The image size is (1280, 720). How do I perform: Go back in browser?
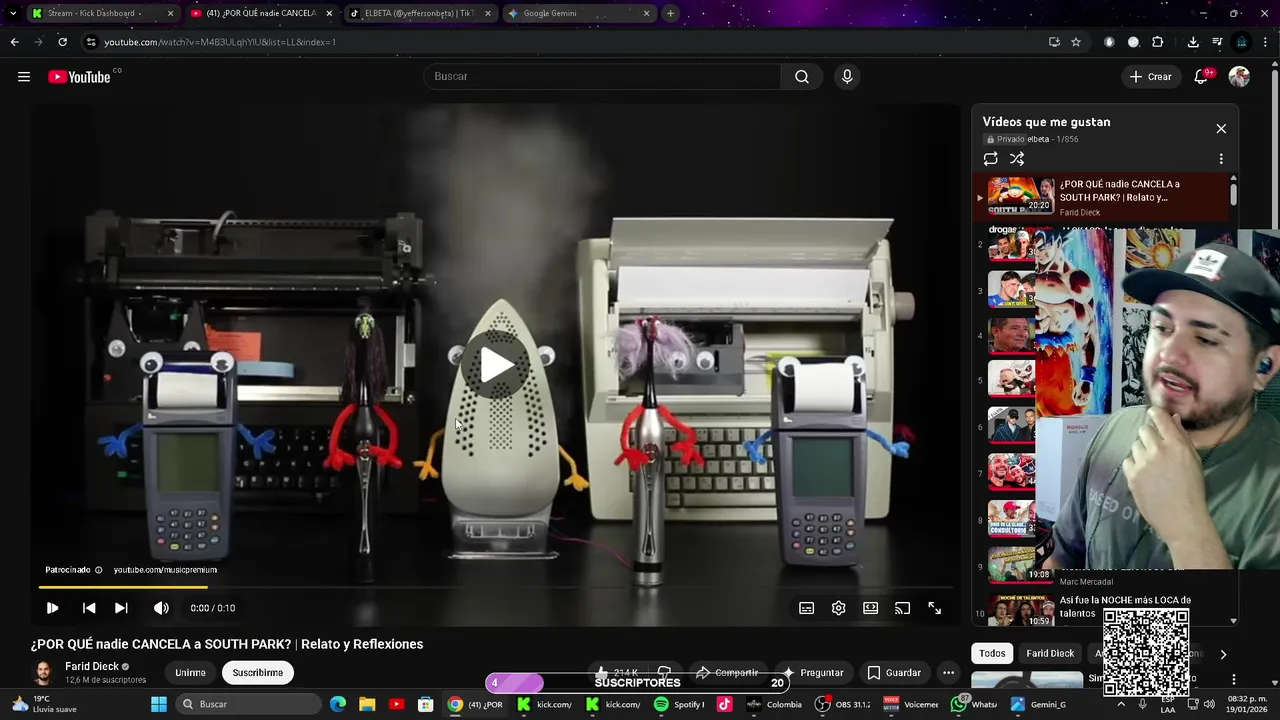tap(14, 42)
